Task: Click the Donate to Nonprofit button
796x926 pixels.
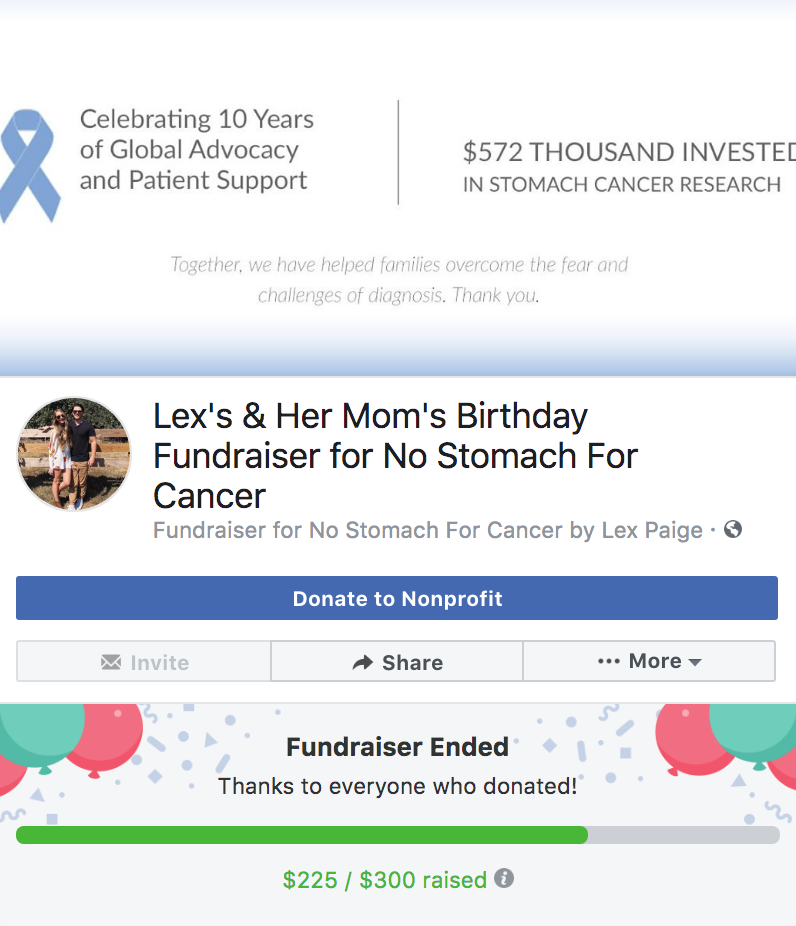Action: pyautogui.click(x=397, y=598)
